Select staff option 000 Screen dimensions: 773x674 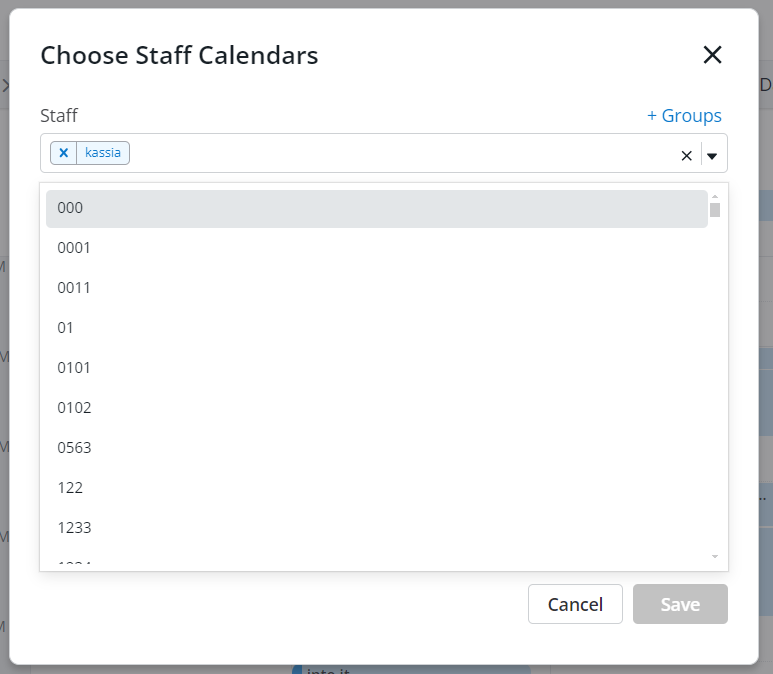click(x=377, y=209)
